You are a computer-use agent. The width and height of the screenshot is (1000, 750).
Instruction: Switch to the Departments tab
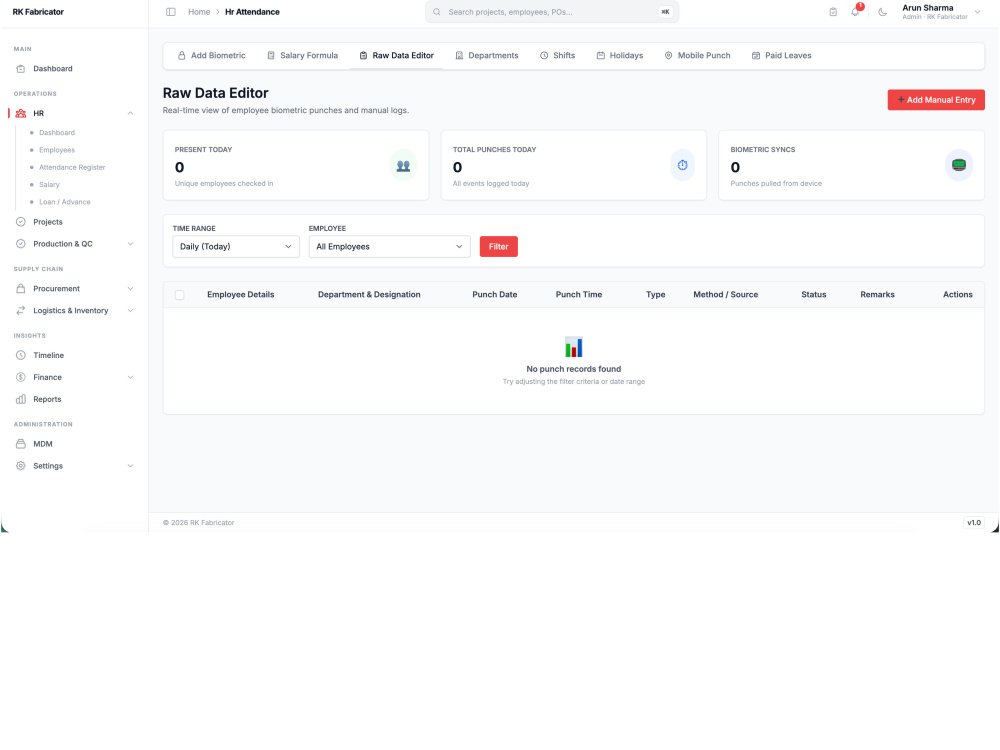[487, 55]
